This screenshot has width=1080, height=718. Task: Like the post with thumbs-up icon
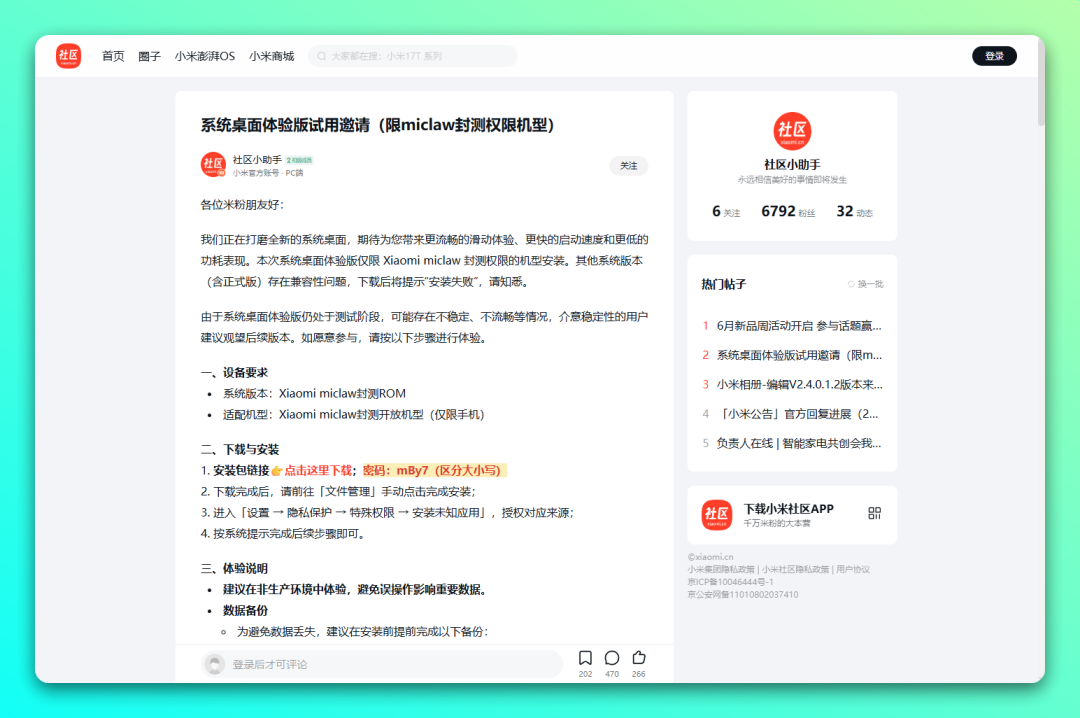click(x=638, y=657)
